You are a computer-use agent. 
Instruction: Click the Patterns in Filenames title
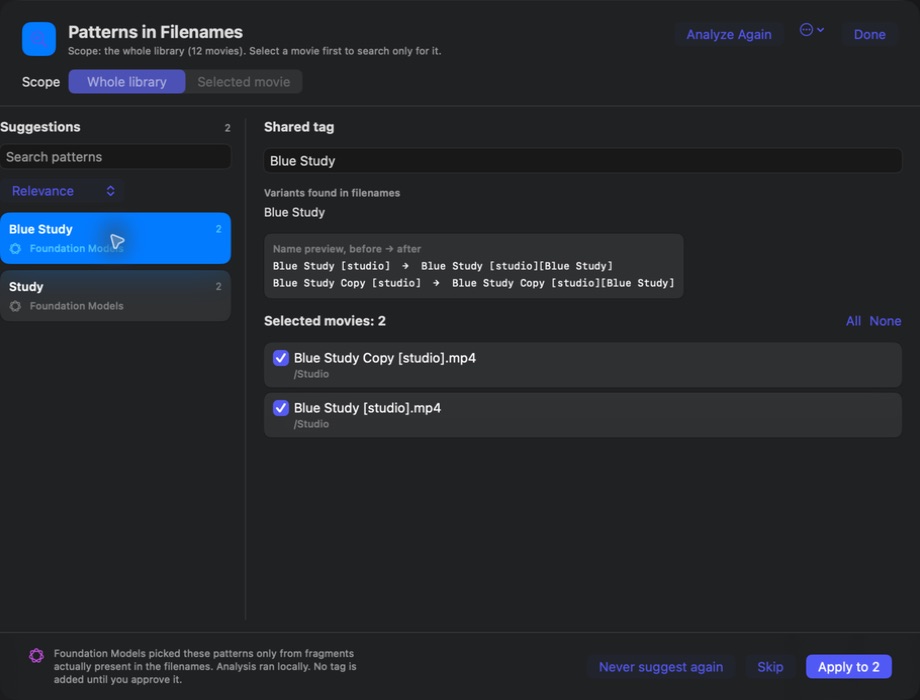(155, 32)
